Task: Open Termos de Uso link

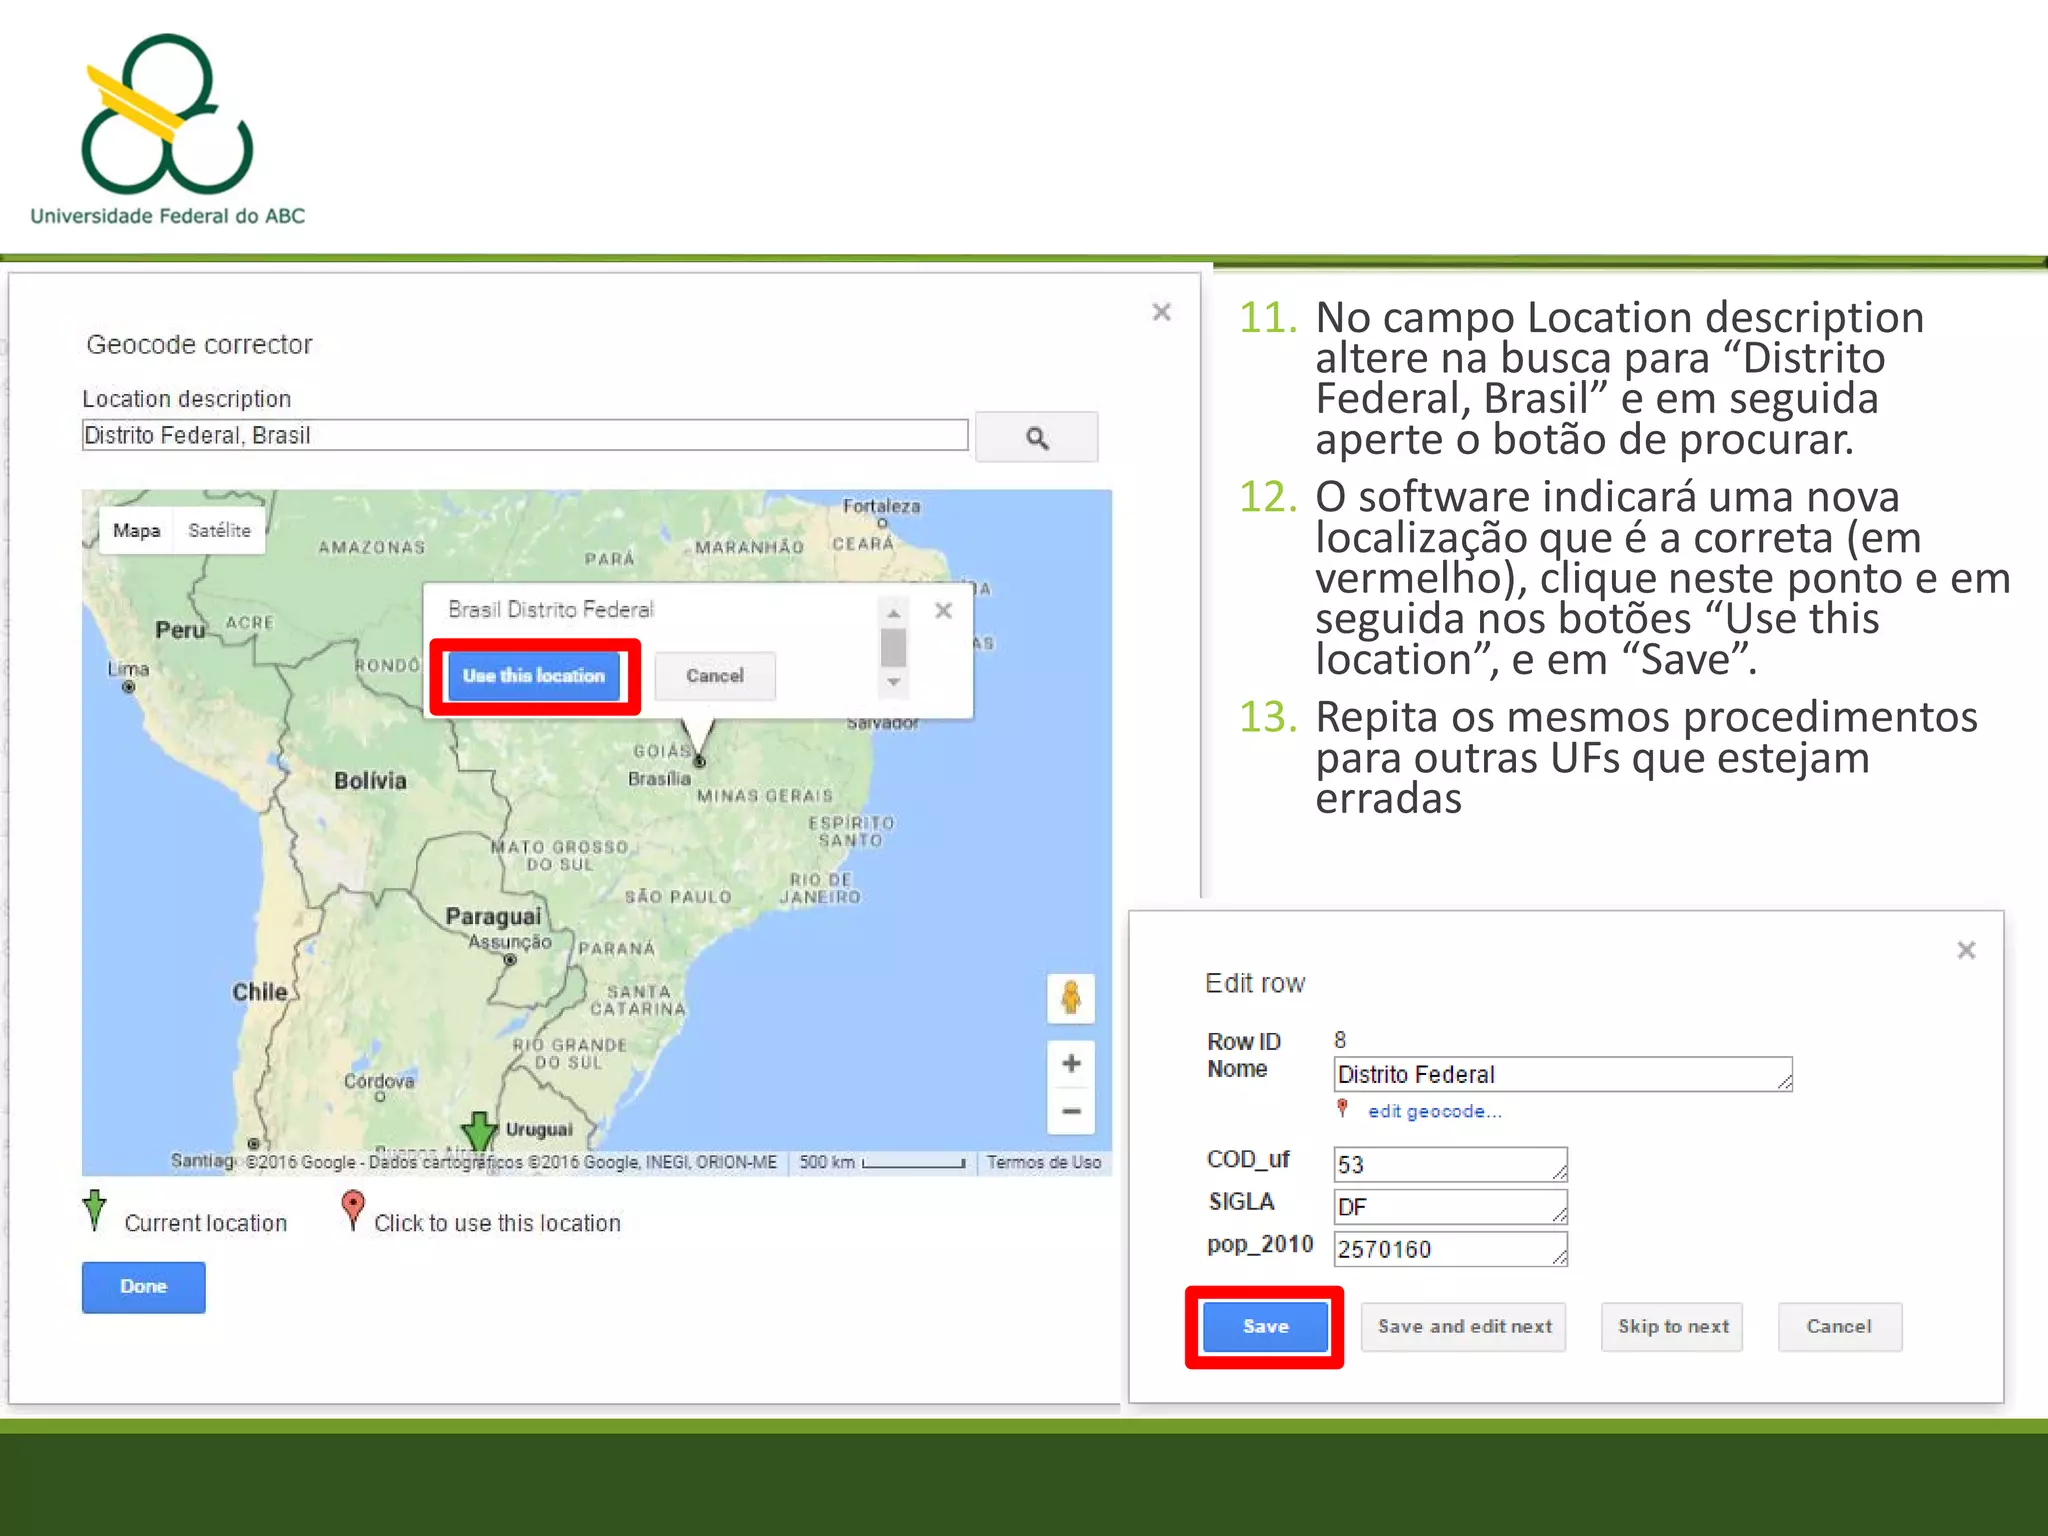Action: pyautogui.click(x=1044, y=1162)
